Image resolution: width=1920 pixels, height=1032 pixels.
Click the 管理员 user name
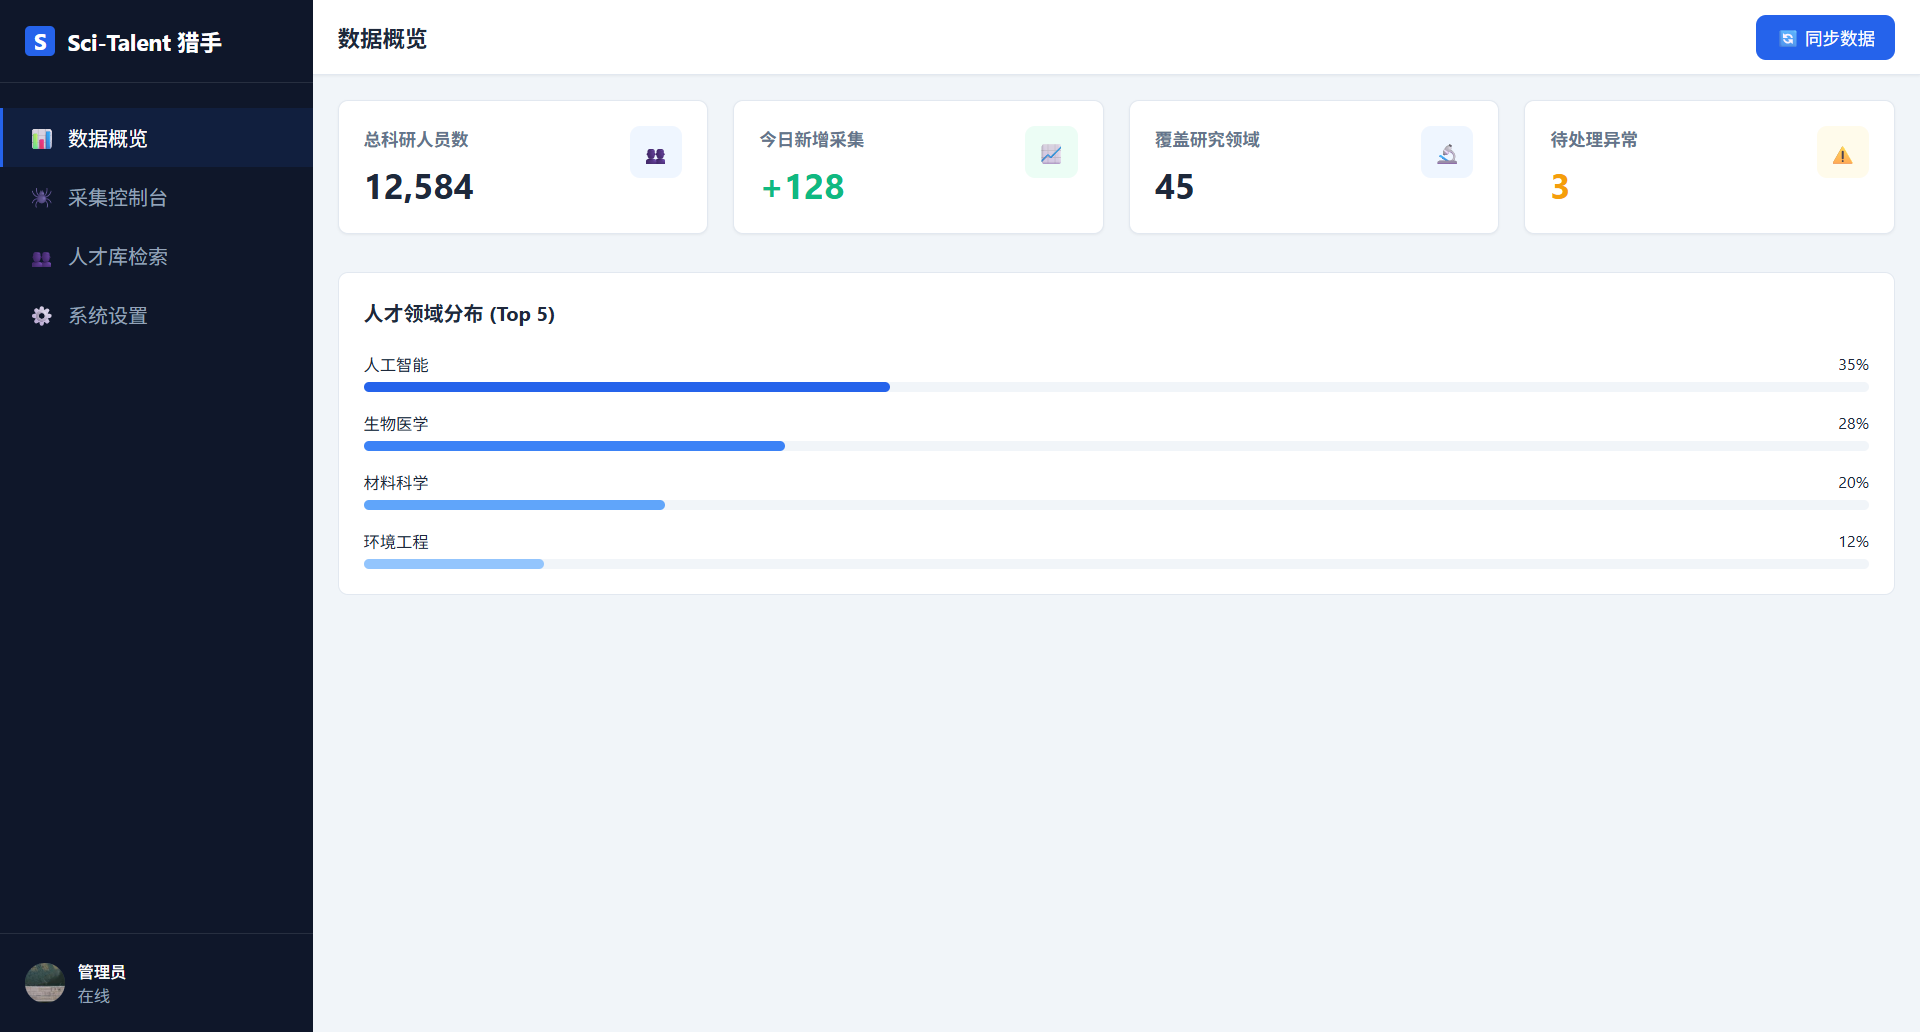point(101,972)
